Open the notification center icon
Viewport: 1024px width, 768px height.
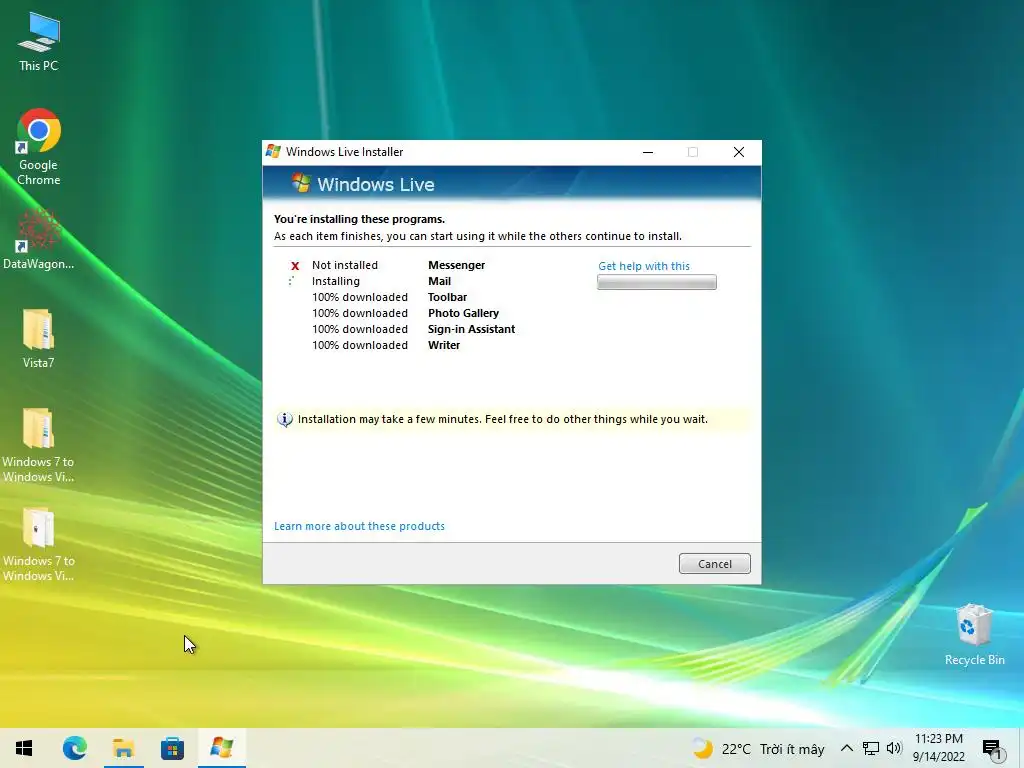(x=992, y=749)
